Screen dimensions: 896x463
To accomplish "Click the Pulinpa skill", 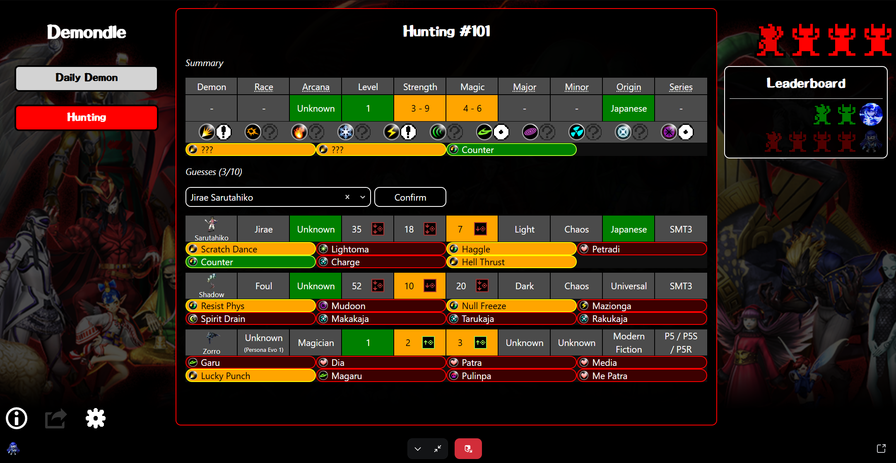I will click(x=511, y=376).
